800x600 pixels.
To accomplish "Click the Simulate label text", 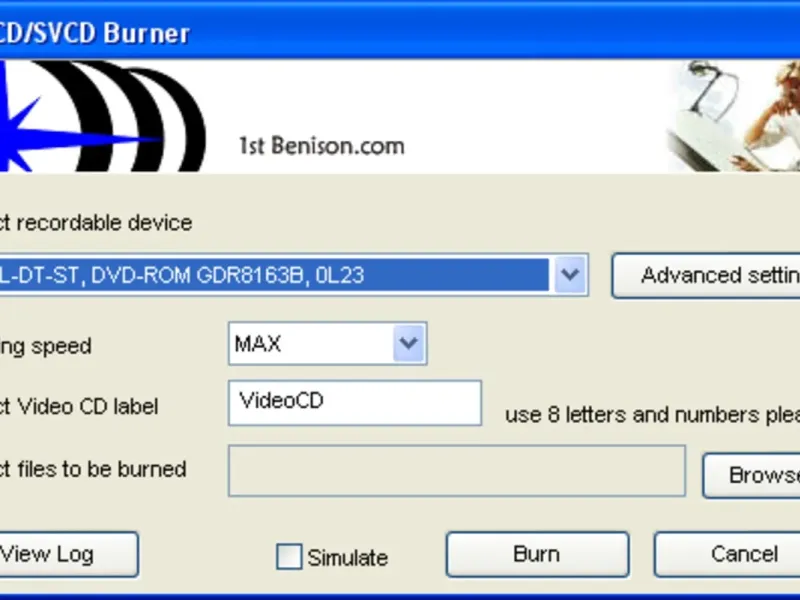I will (347, 558).
